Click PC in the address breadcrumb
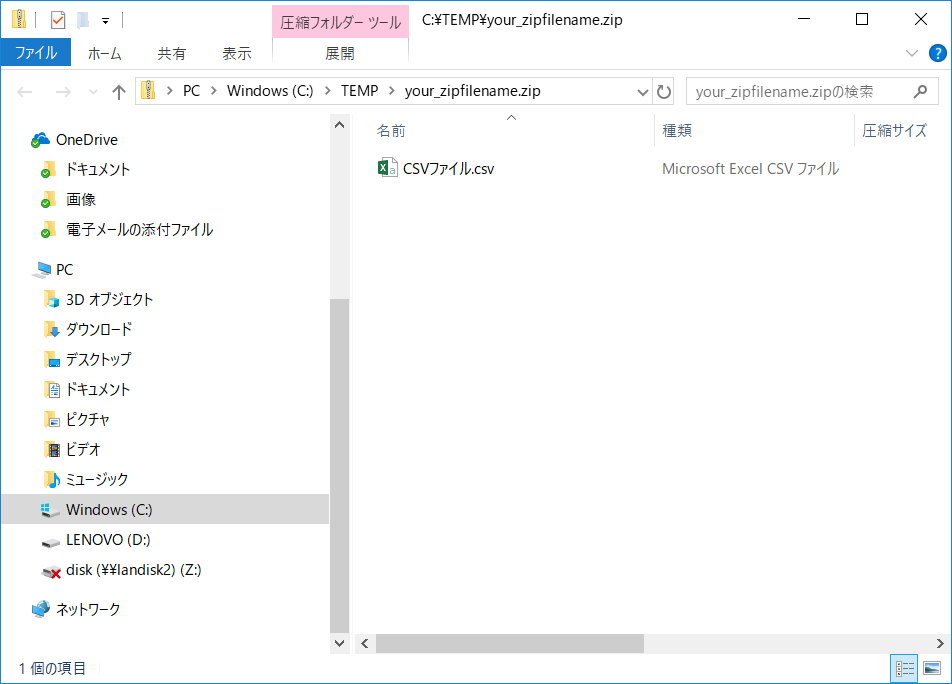Screen dimensions: 952x684 point(191,90)
